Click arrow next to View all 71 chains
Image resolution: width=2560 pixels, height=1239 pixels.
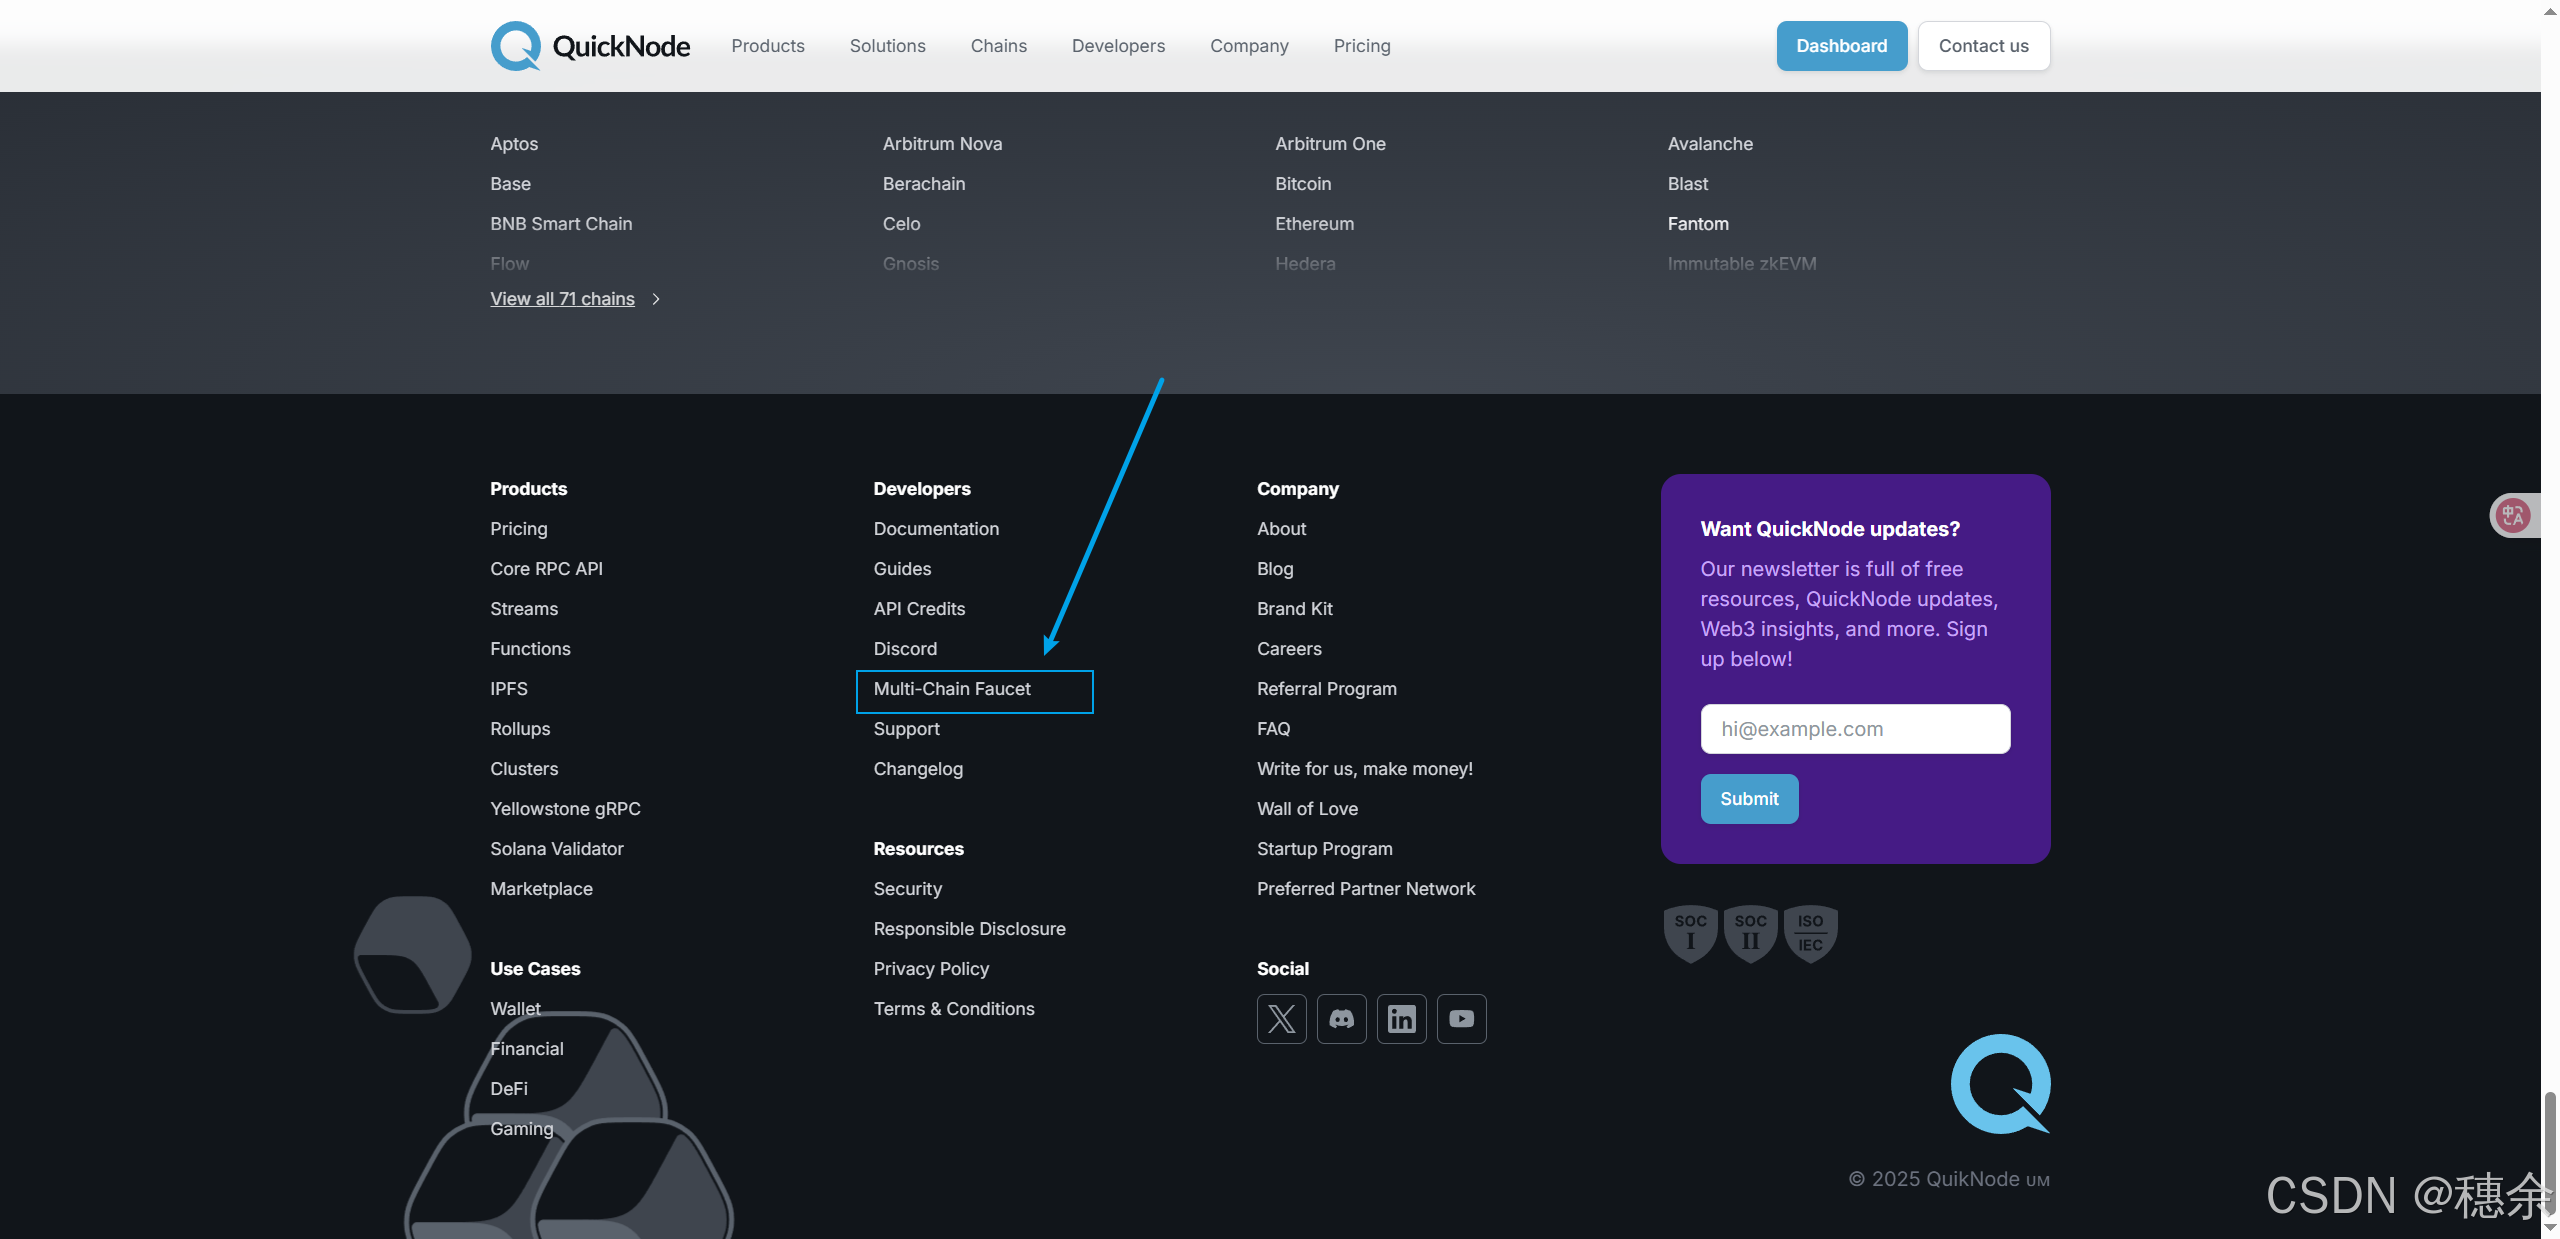(656, 299)
